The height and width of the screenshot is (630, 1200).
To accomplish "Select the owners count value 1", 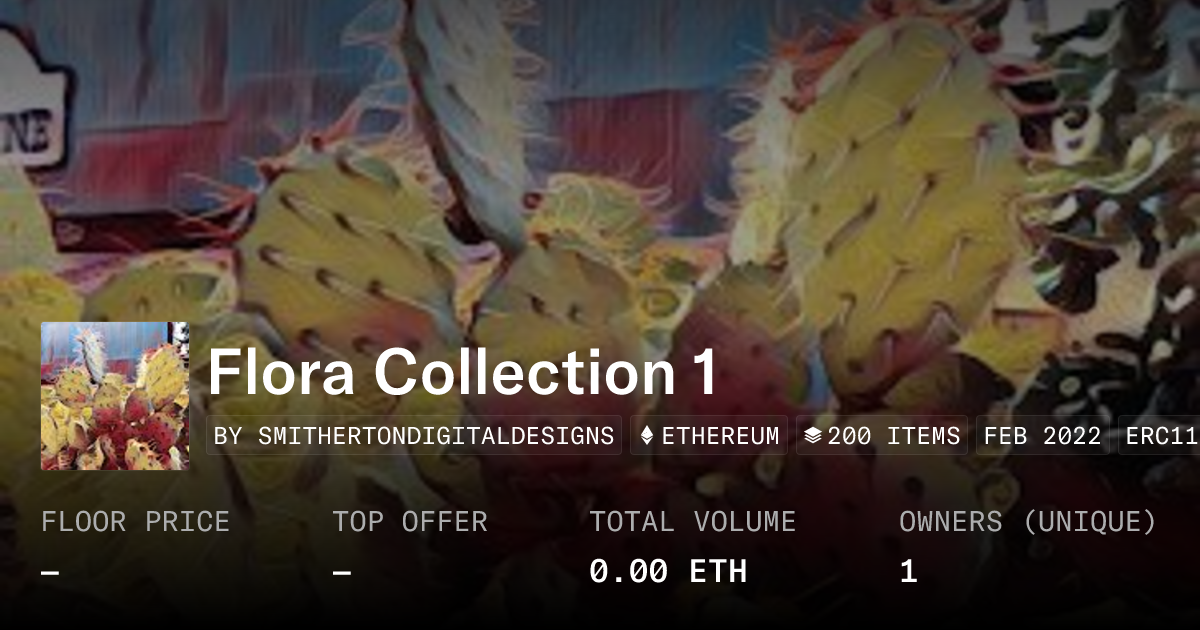I will pyautogui.click(x=908, y=571).
